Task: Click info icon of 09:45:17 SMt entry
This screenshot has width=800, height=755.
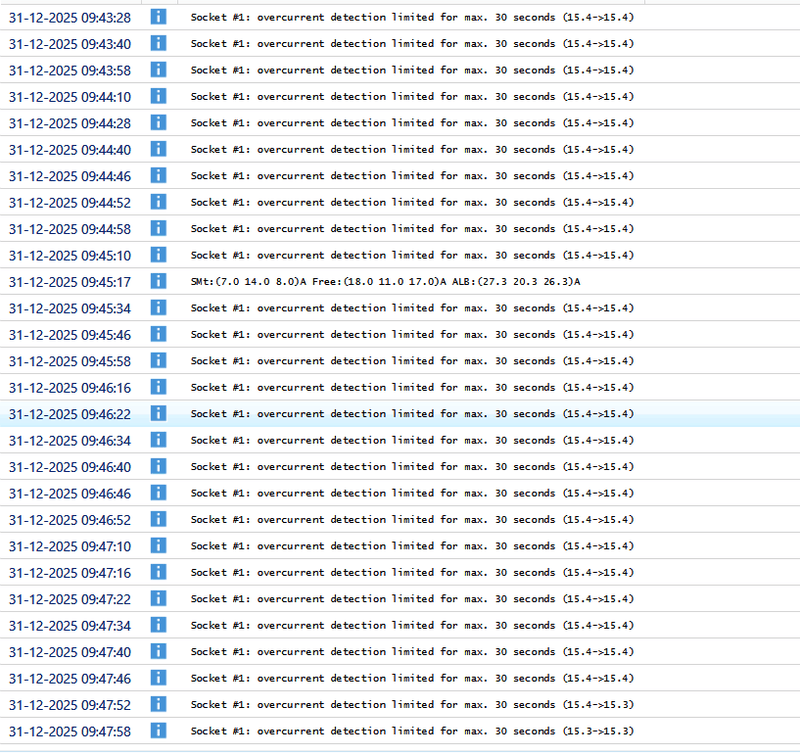Action: [x=158, y=282]
